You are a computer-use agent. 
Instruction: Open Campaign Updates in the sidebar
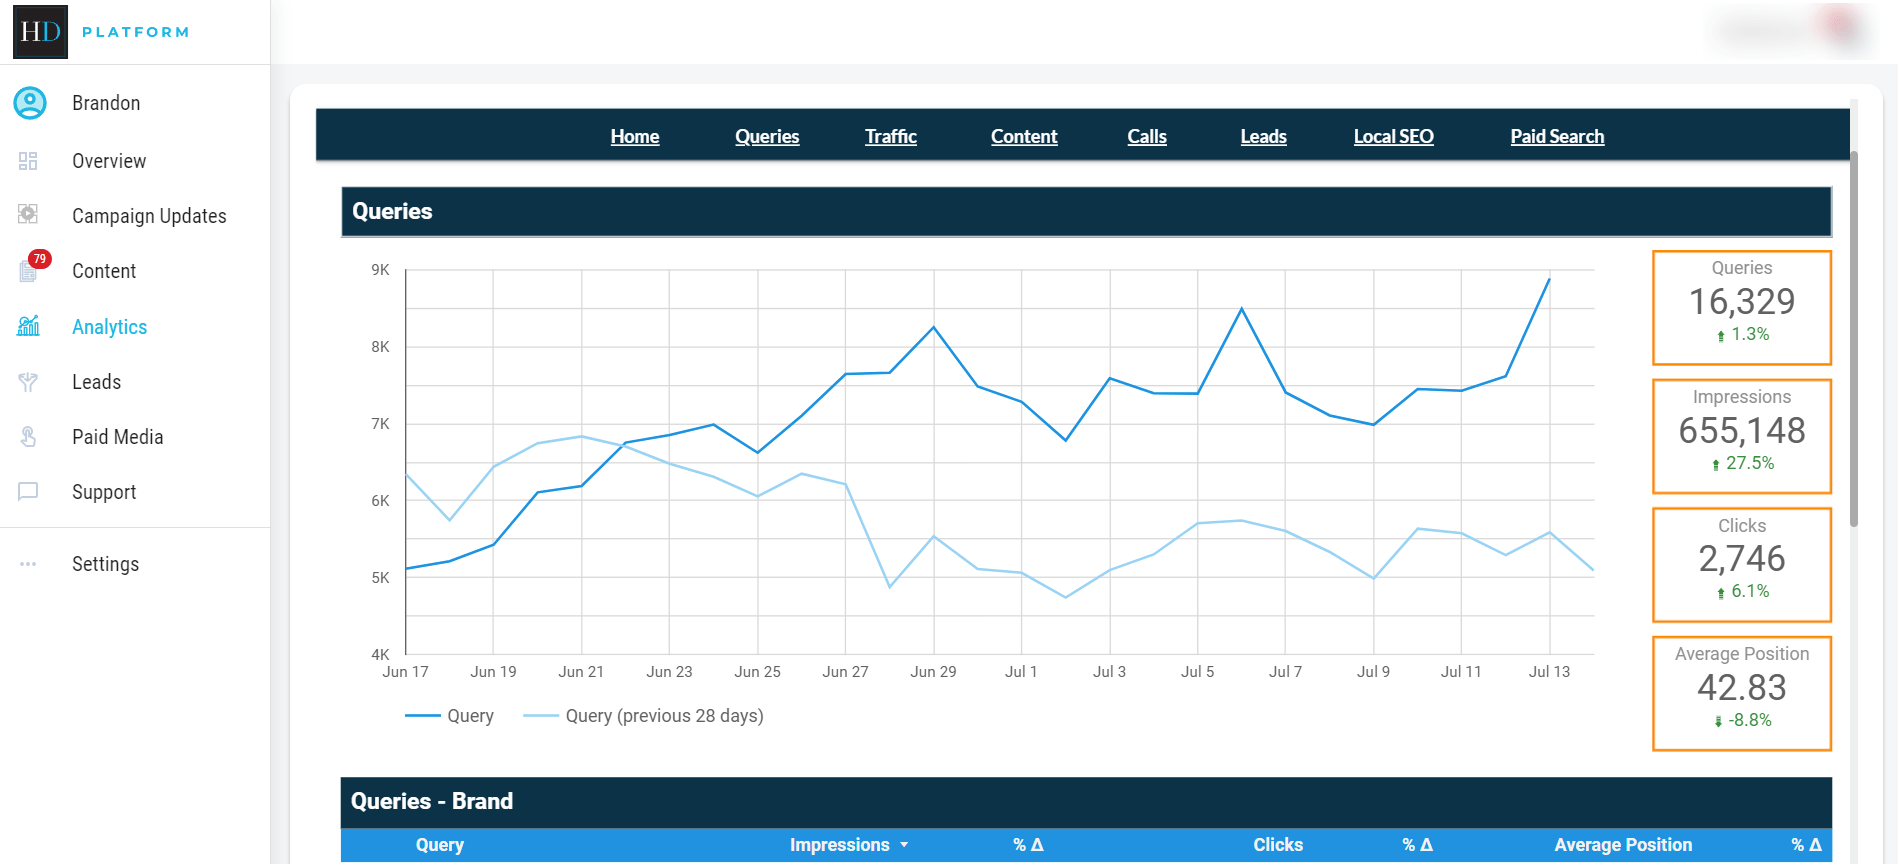[x=149, y=216]
